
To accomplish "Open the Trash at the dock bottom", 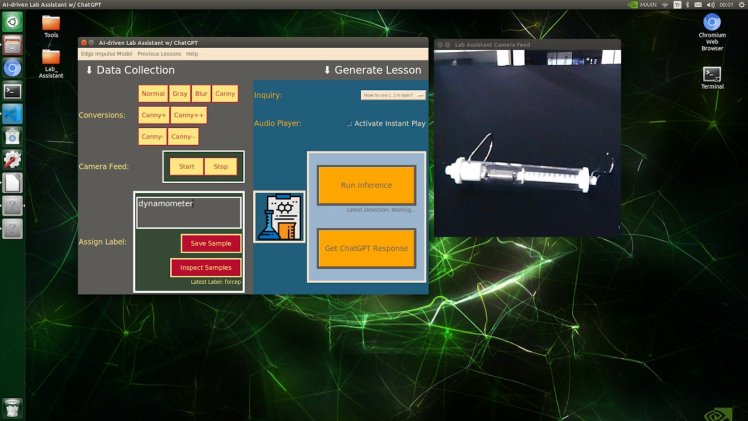I will [x=12, y=409].
